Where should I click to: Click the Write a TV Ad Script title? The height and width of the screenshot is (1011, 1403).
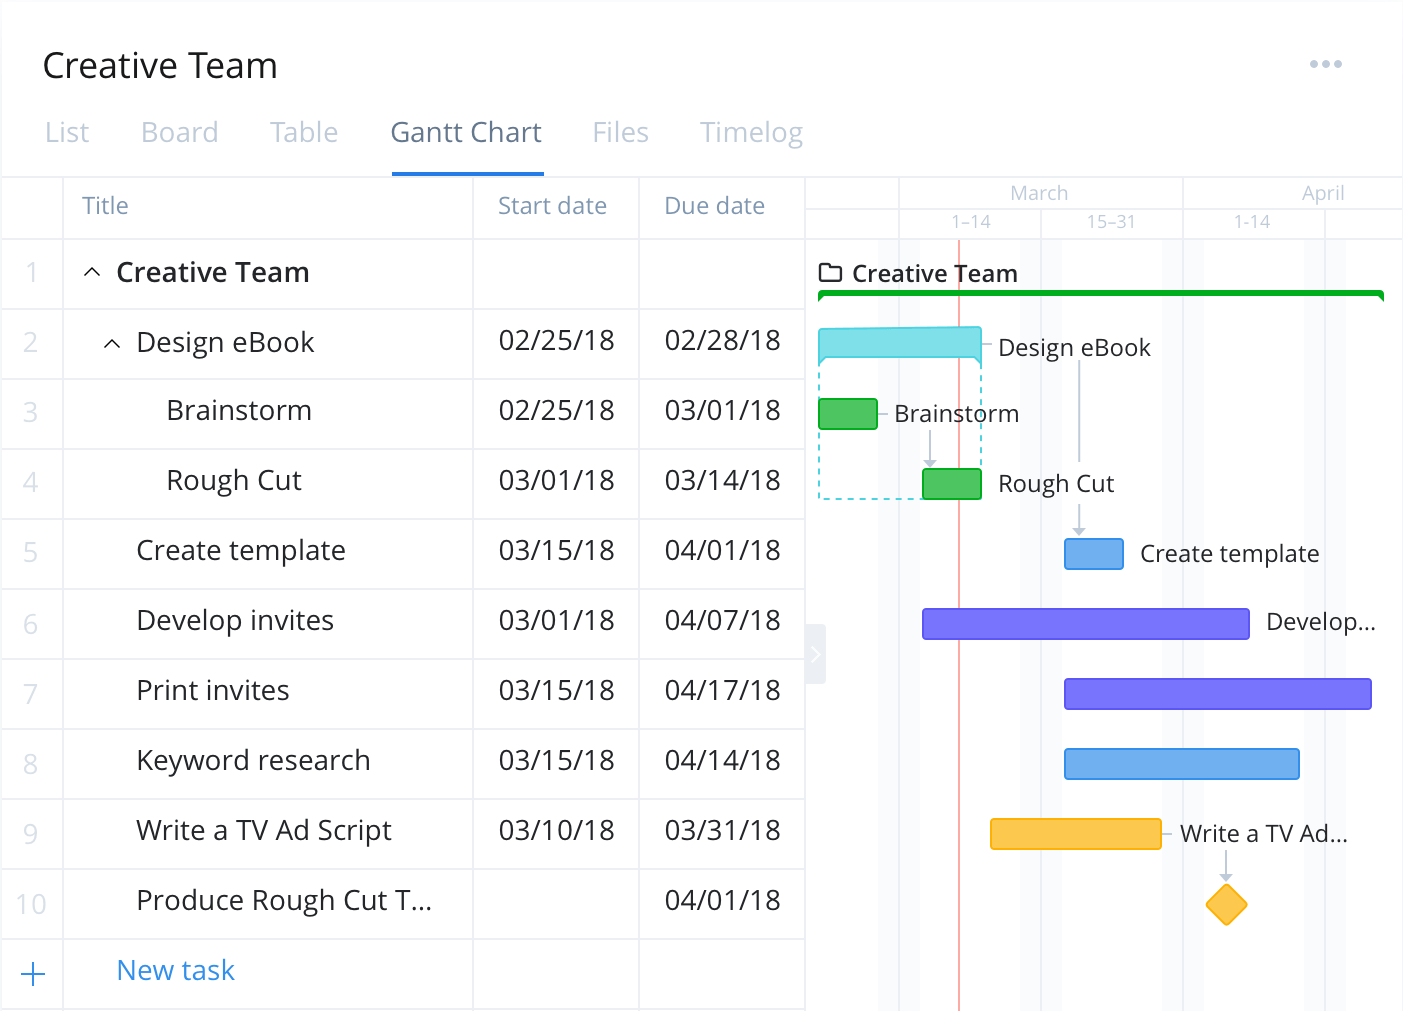pyautogui.click(x=264, y=831)
